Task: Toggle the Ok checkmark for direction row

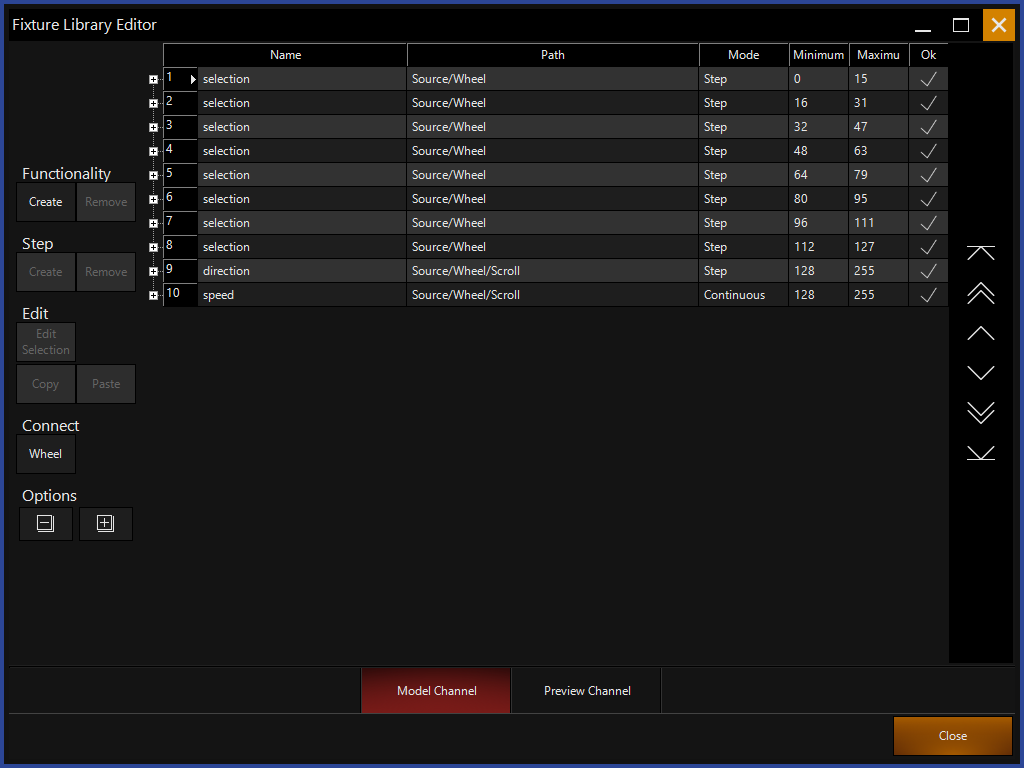Action: click(928, 271)
